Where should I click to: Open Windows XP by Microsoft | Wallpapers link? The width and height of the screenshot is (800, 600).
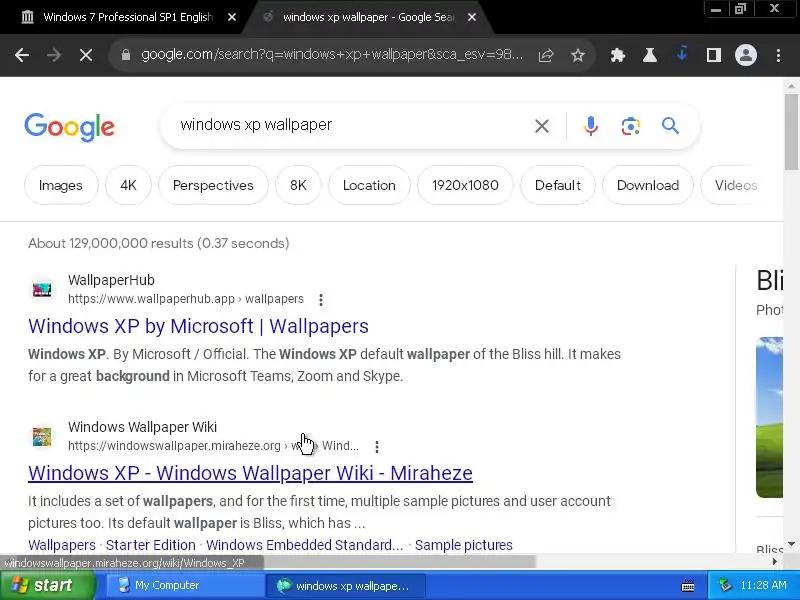198,326
